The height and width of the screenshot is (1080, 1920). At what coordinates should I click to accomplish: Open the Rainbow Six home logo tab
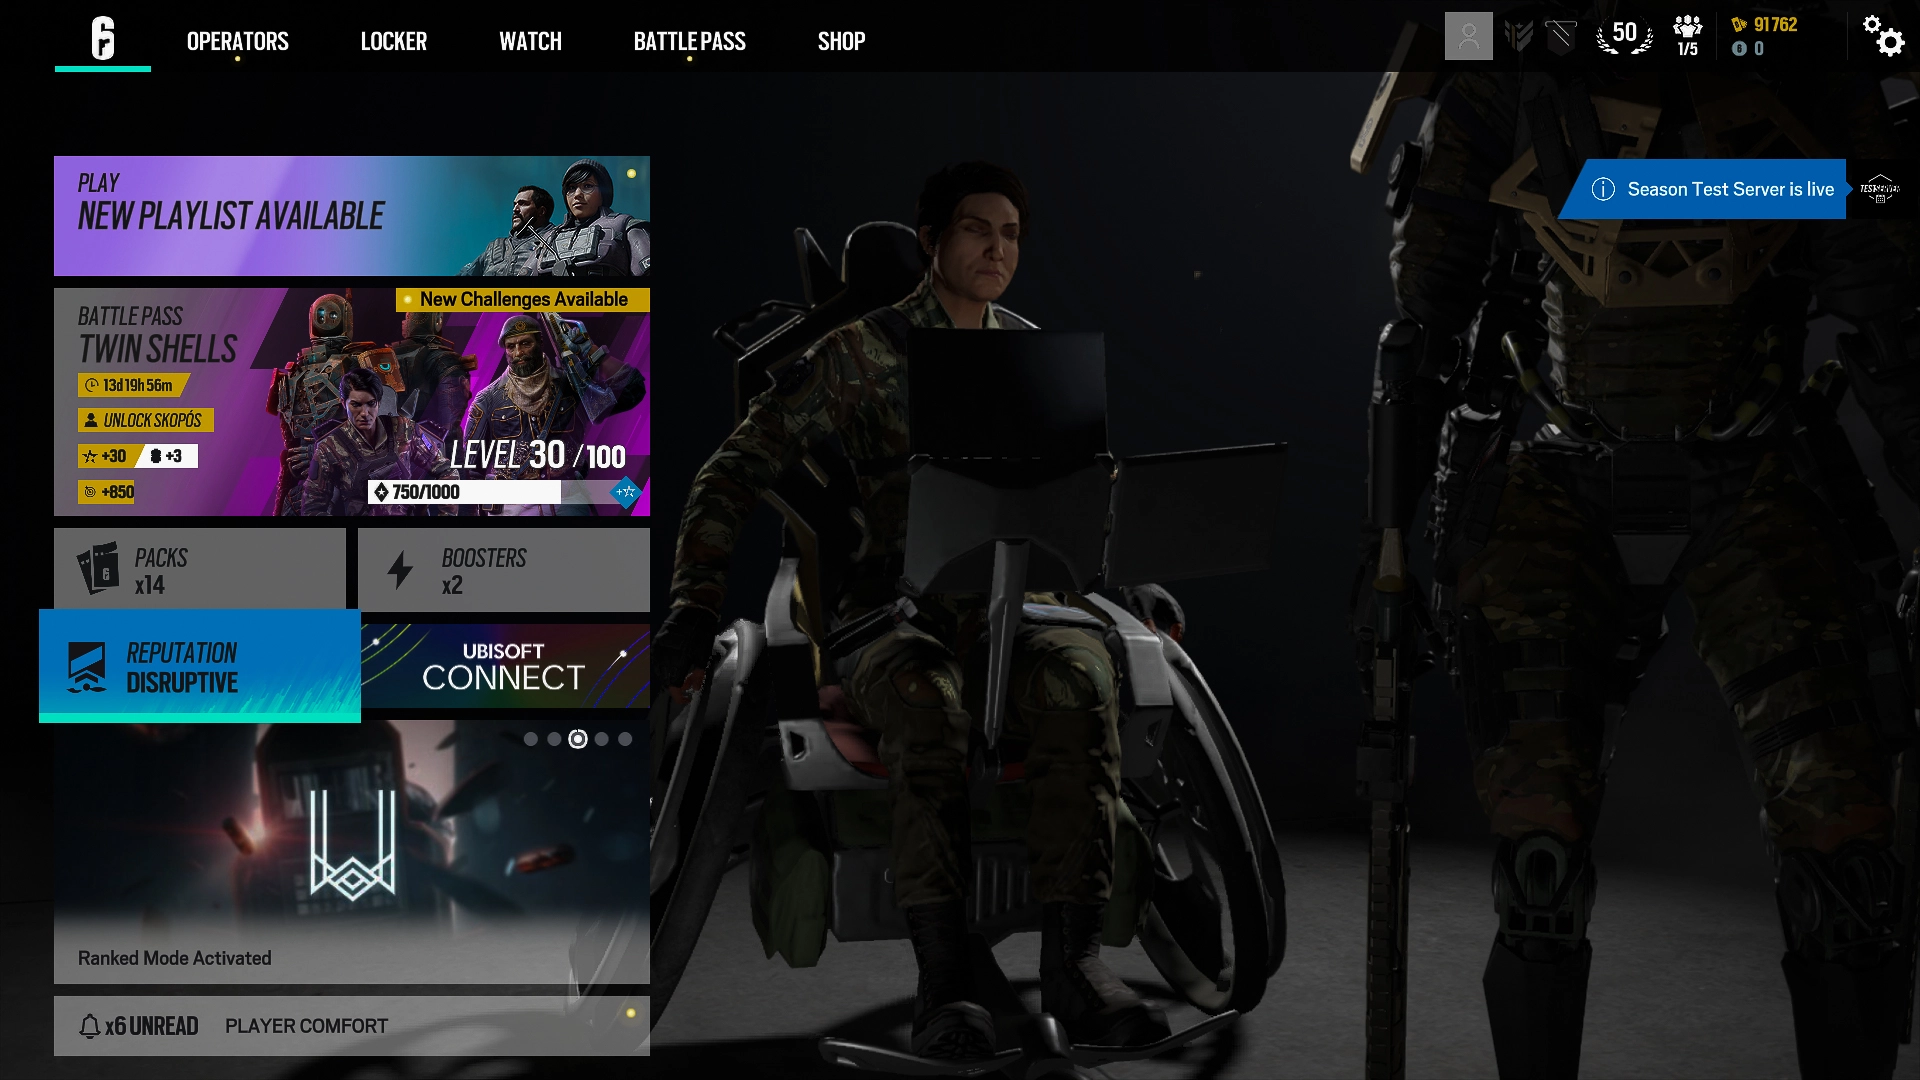point(103,39)
